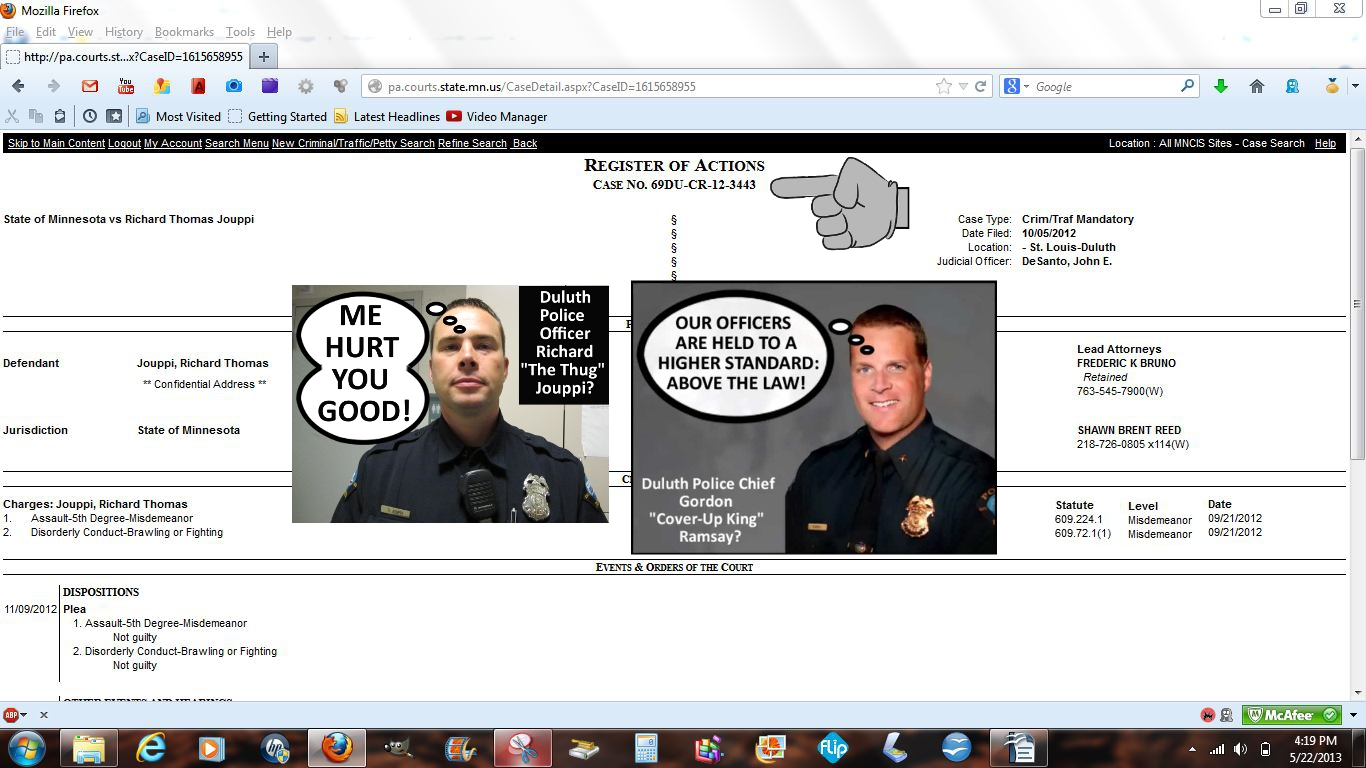
Task: Open the Video Manager bookmark
Action: tap(497, 116)
